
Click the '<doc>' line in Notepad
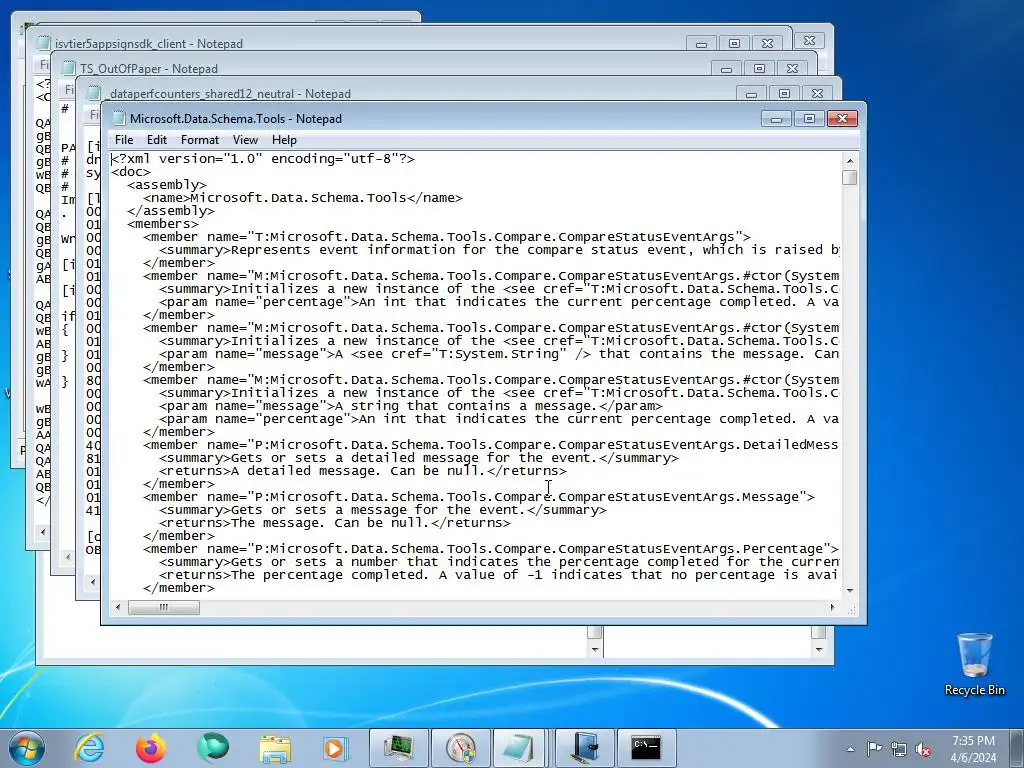click(131, 172)
